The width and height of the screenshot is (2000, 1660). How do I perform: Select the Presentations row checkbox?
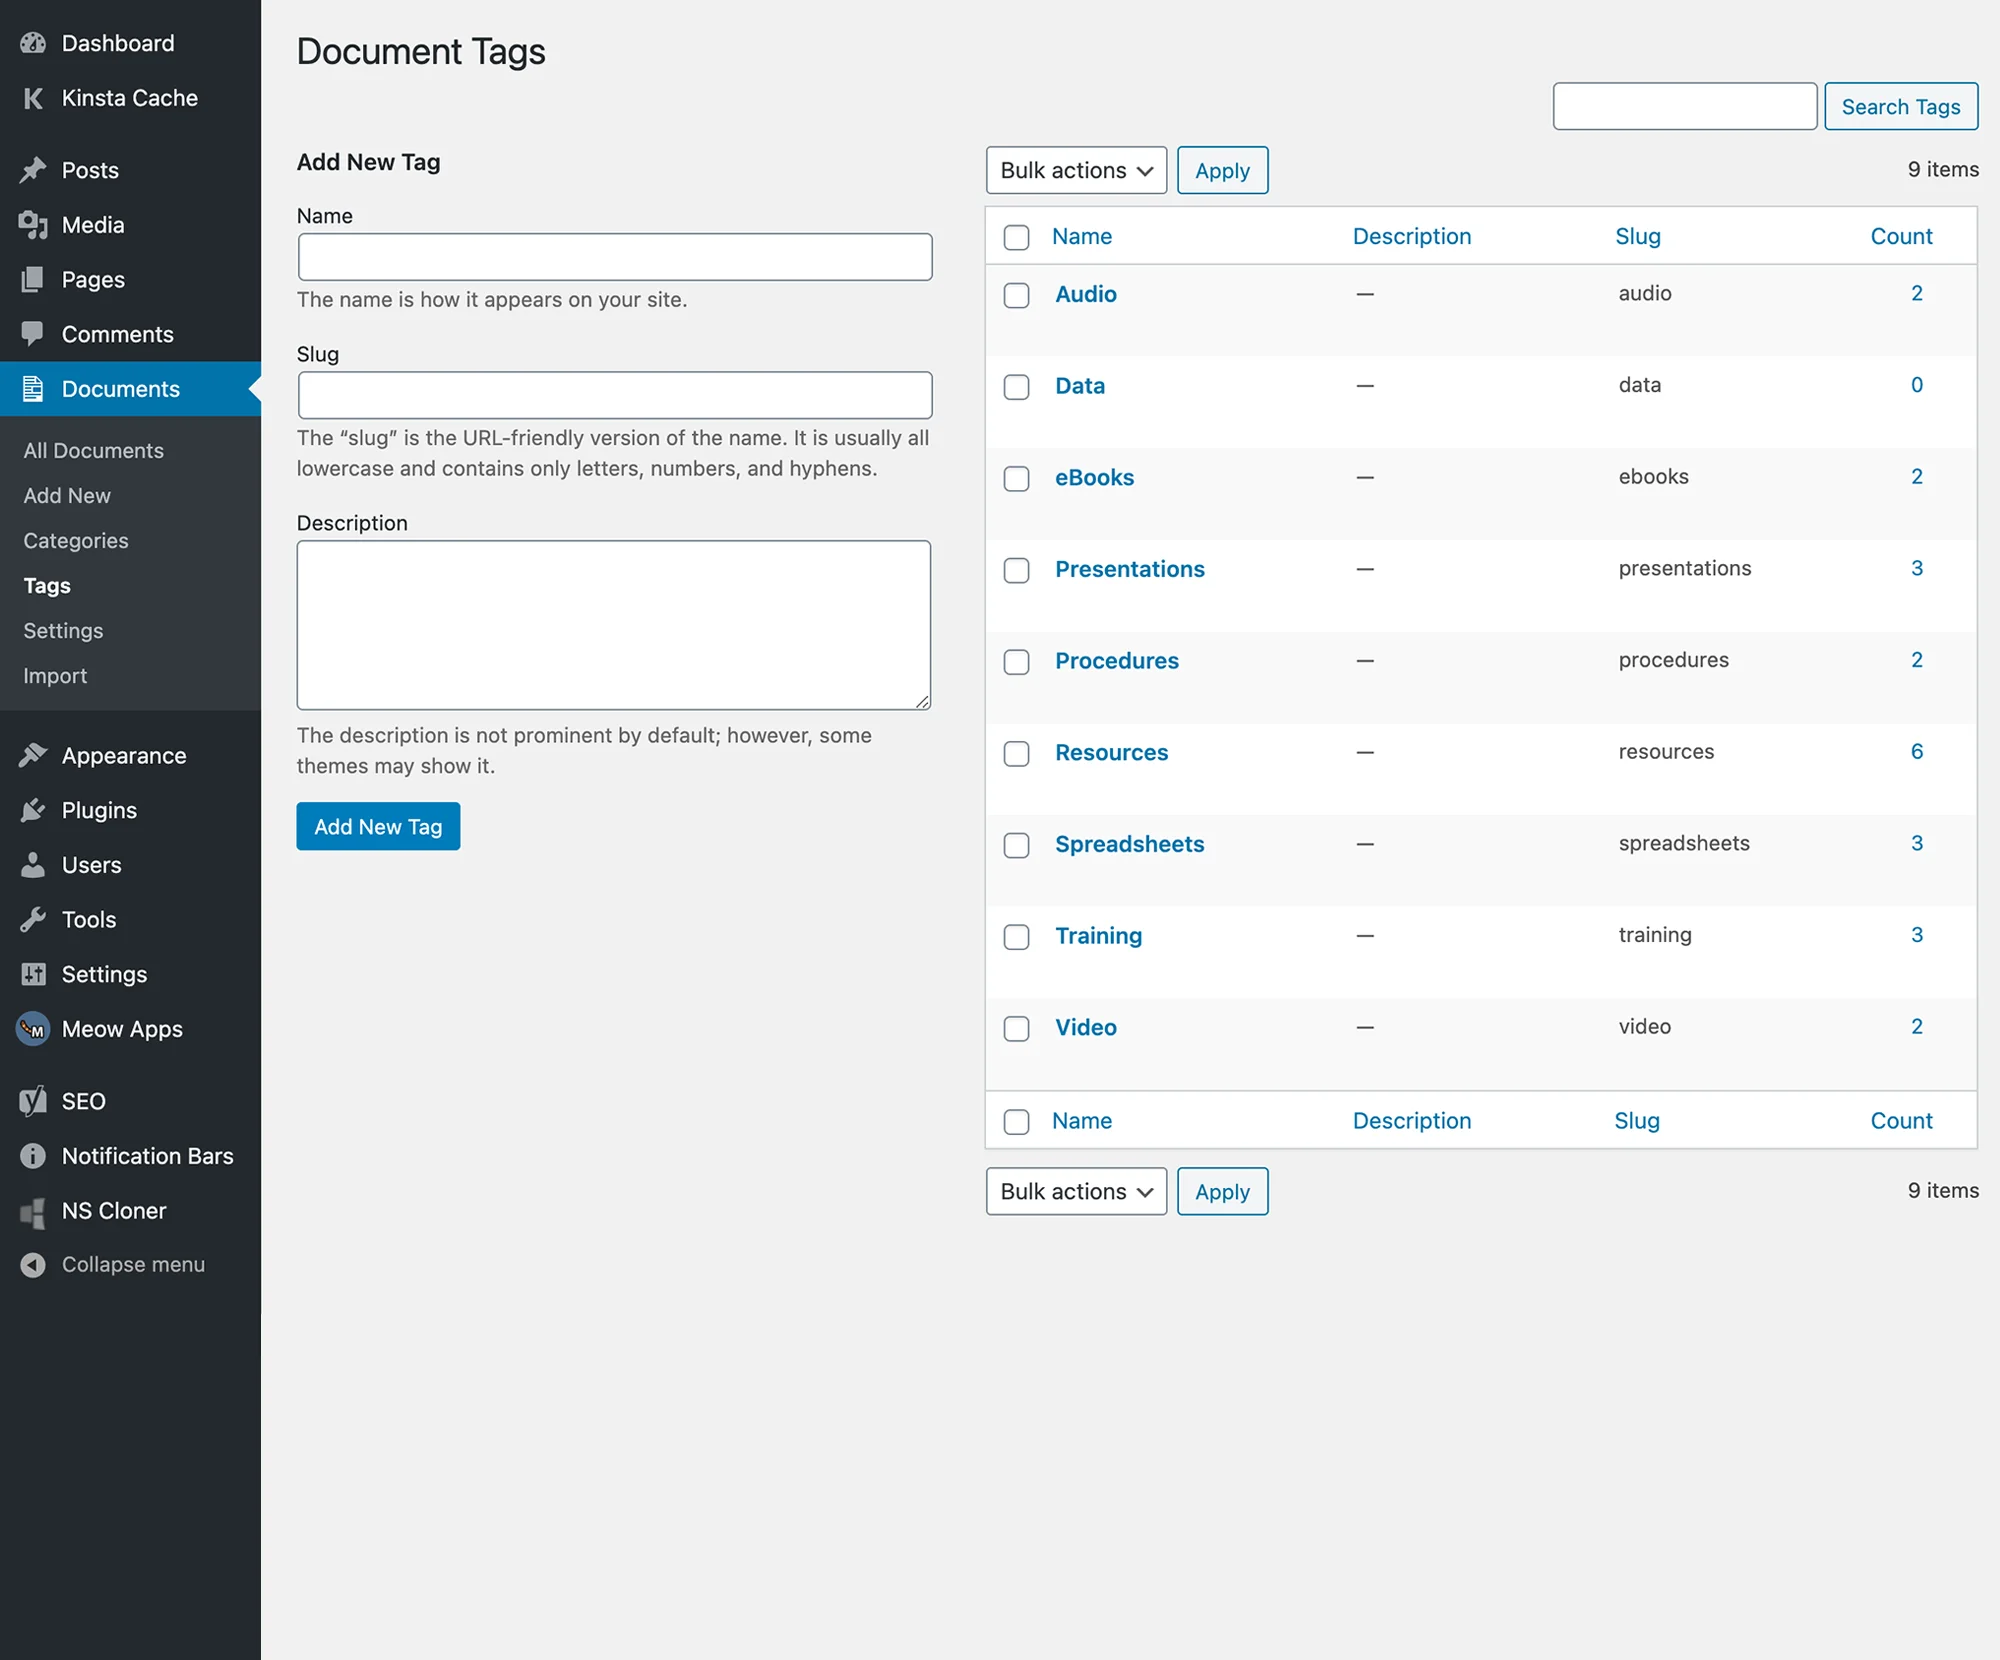tap(1016, 570)
